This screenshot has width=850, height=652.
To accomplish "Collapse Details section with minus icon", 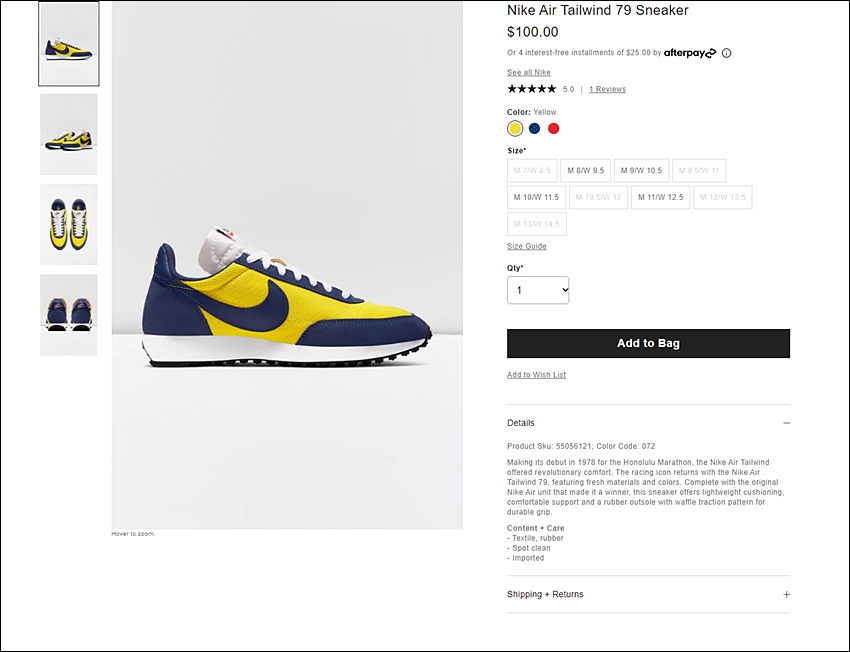I will 786,423.
